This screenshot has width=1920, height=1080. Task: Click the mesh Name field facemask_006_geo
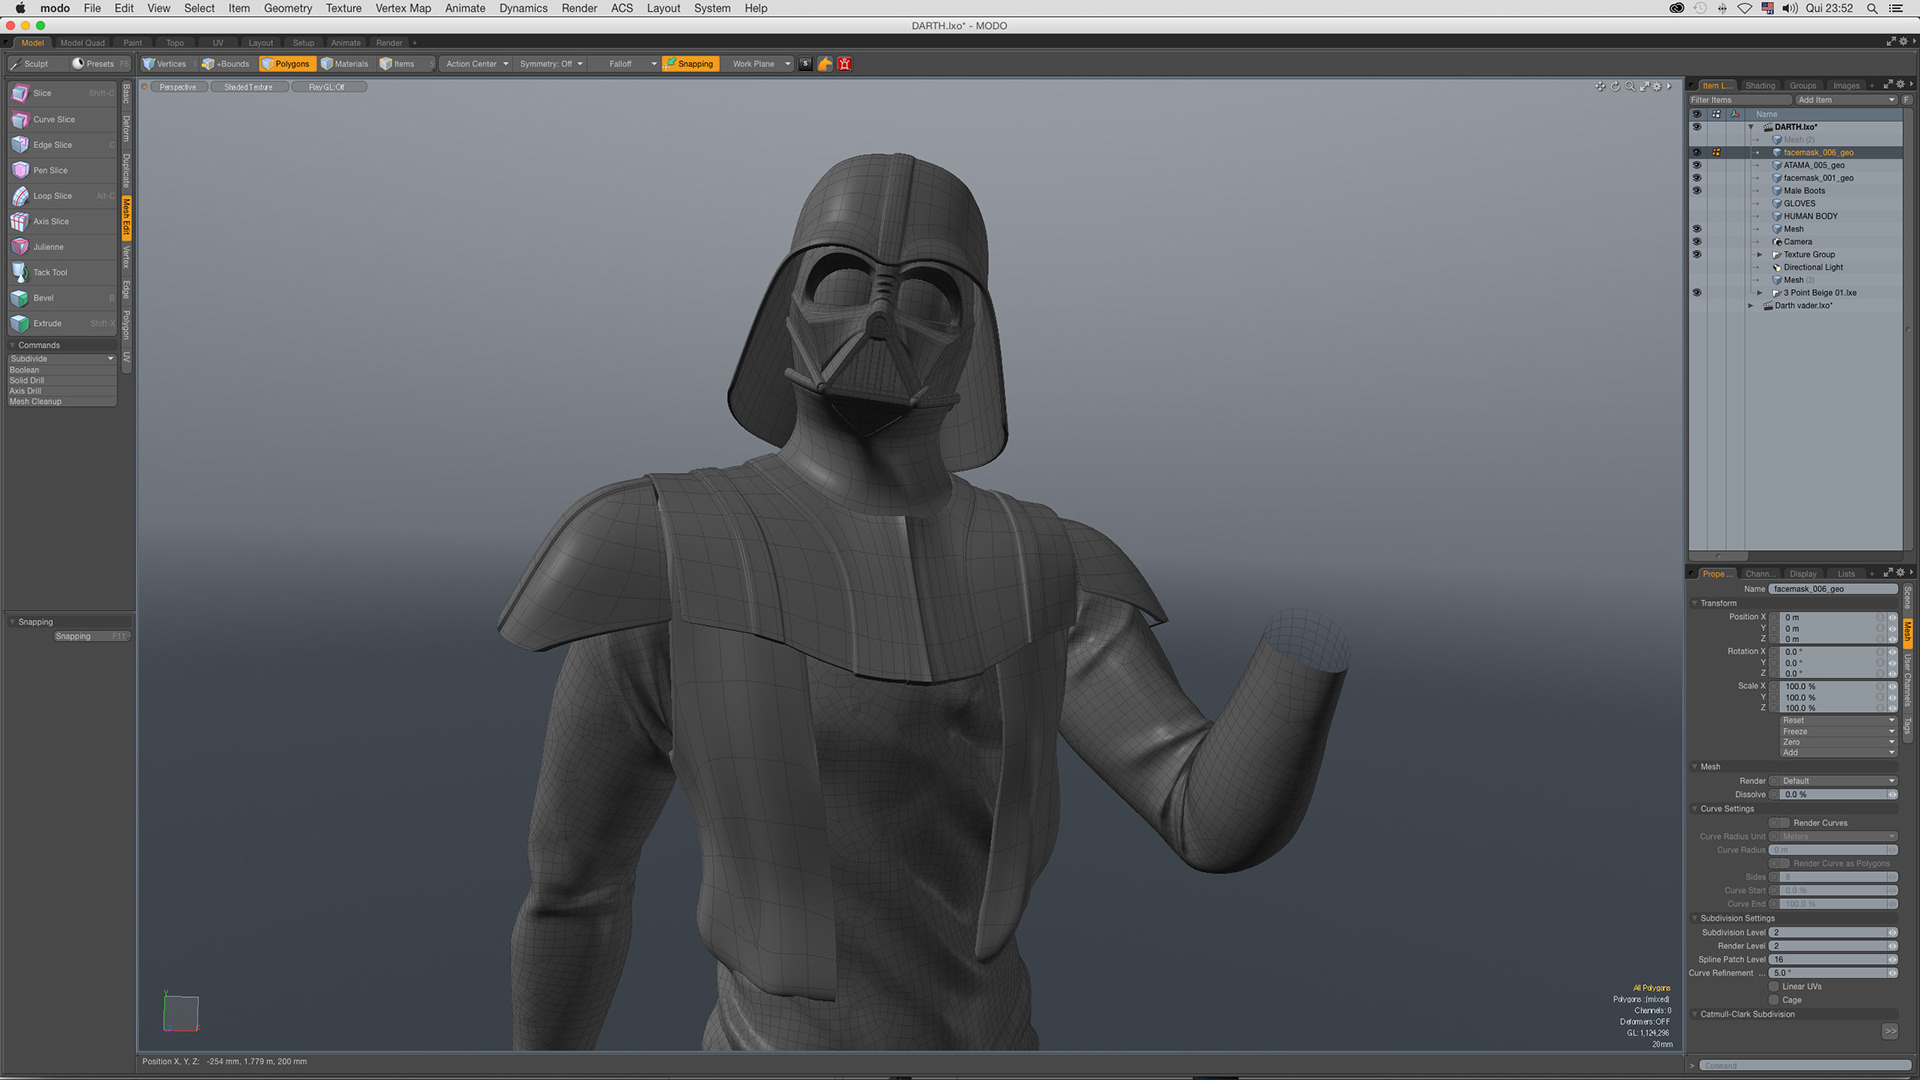(x=1834, y=589)
